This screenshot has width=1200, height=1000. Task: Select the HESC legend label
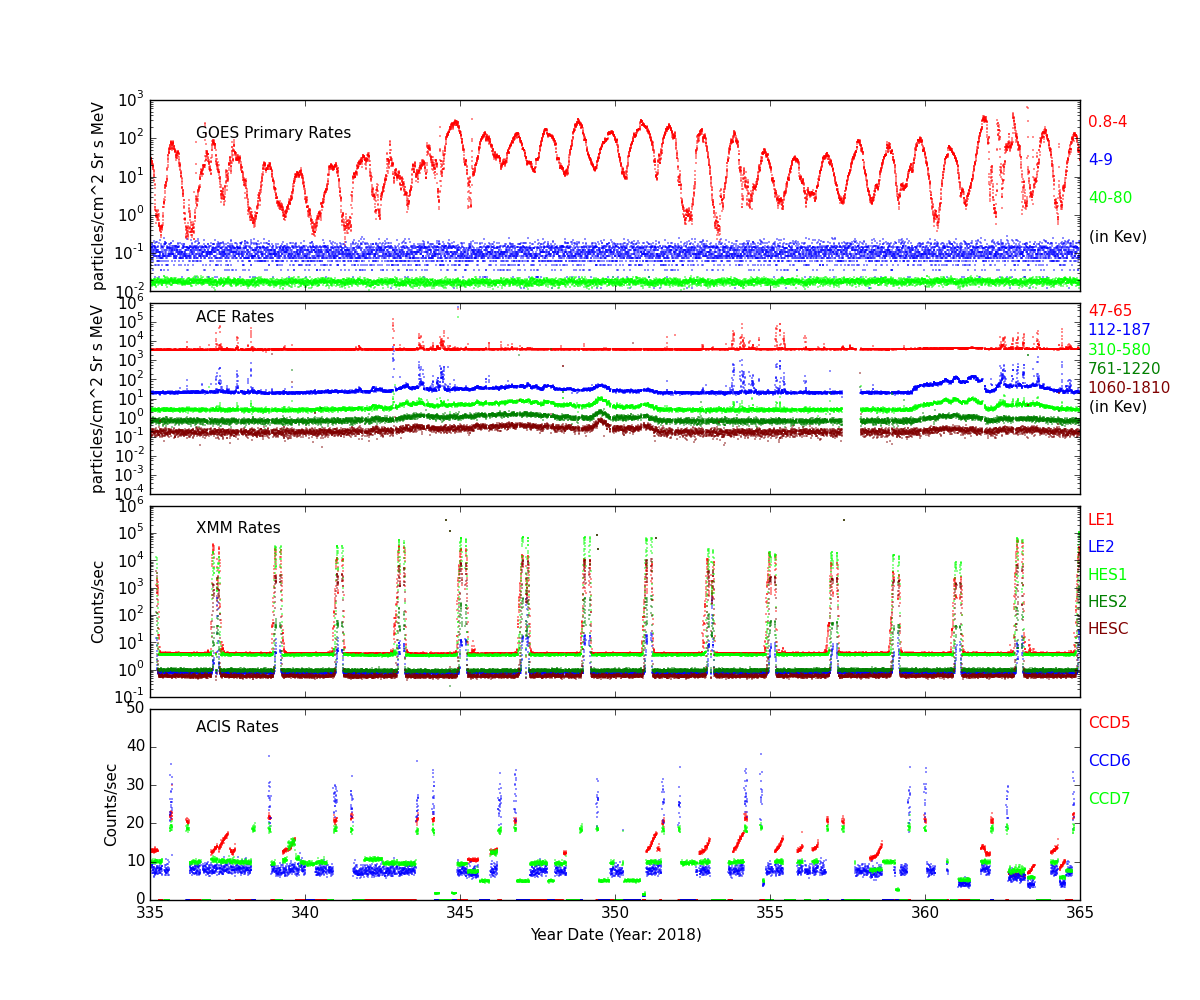[1108, 629]
